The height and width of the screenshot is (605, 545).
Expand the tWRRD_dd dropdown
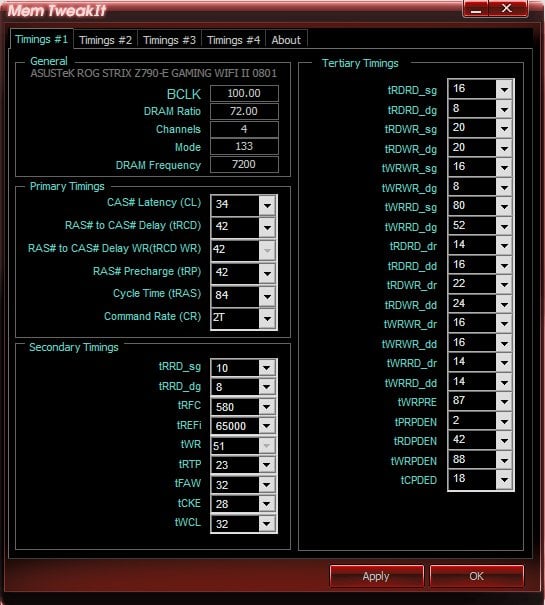504,382
